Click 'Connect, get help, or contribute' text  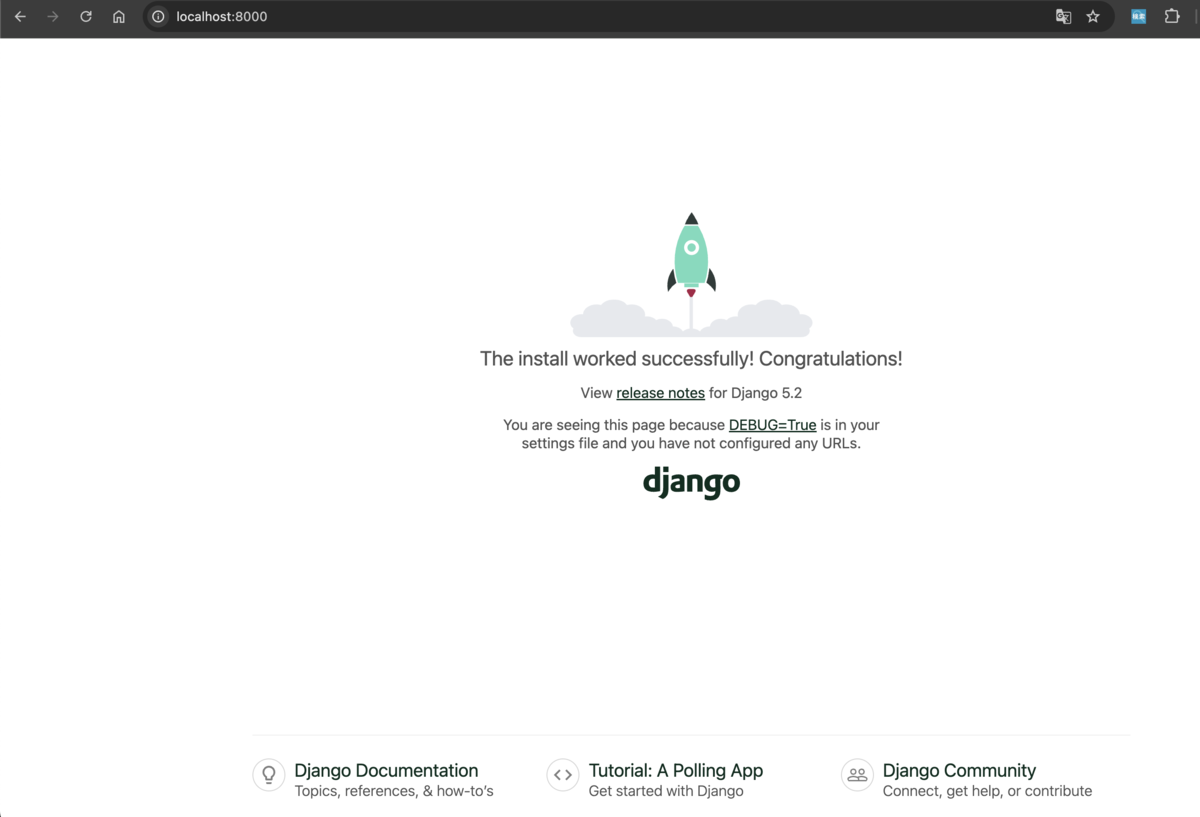(987, 791)
